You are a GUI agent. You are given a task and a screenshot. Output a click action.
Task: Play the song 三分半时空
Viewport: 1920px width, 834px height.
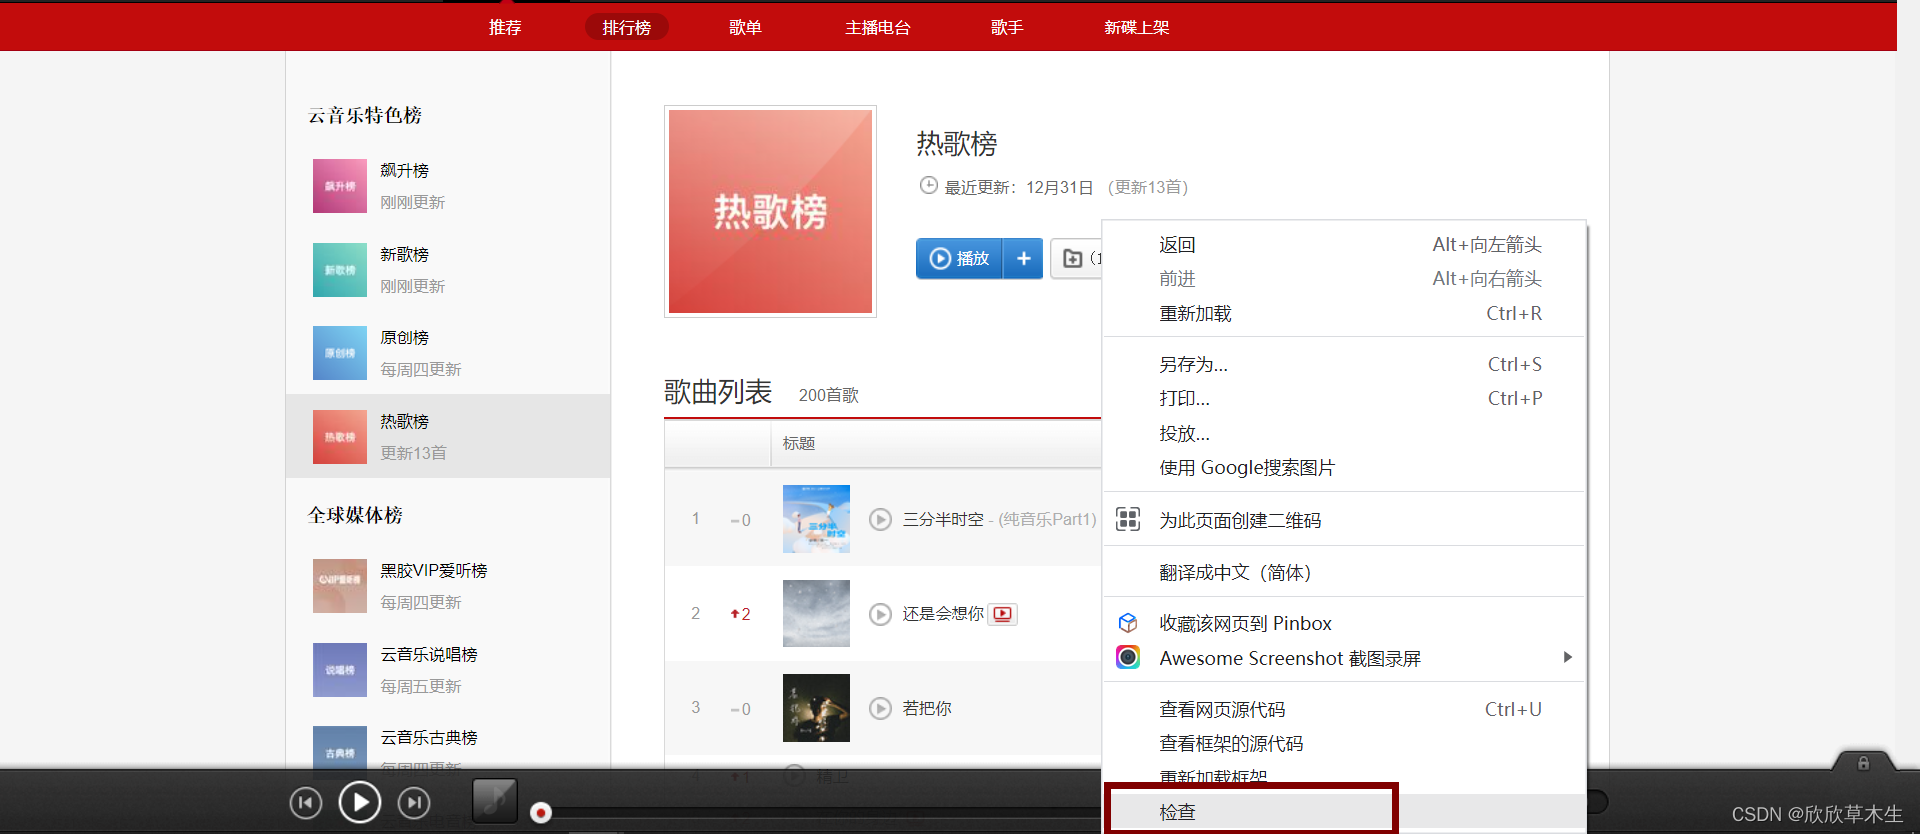pyautogui.click(x=880, y=519)
